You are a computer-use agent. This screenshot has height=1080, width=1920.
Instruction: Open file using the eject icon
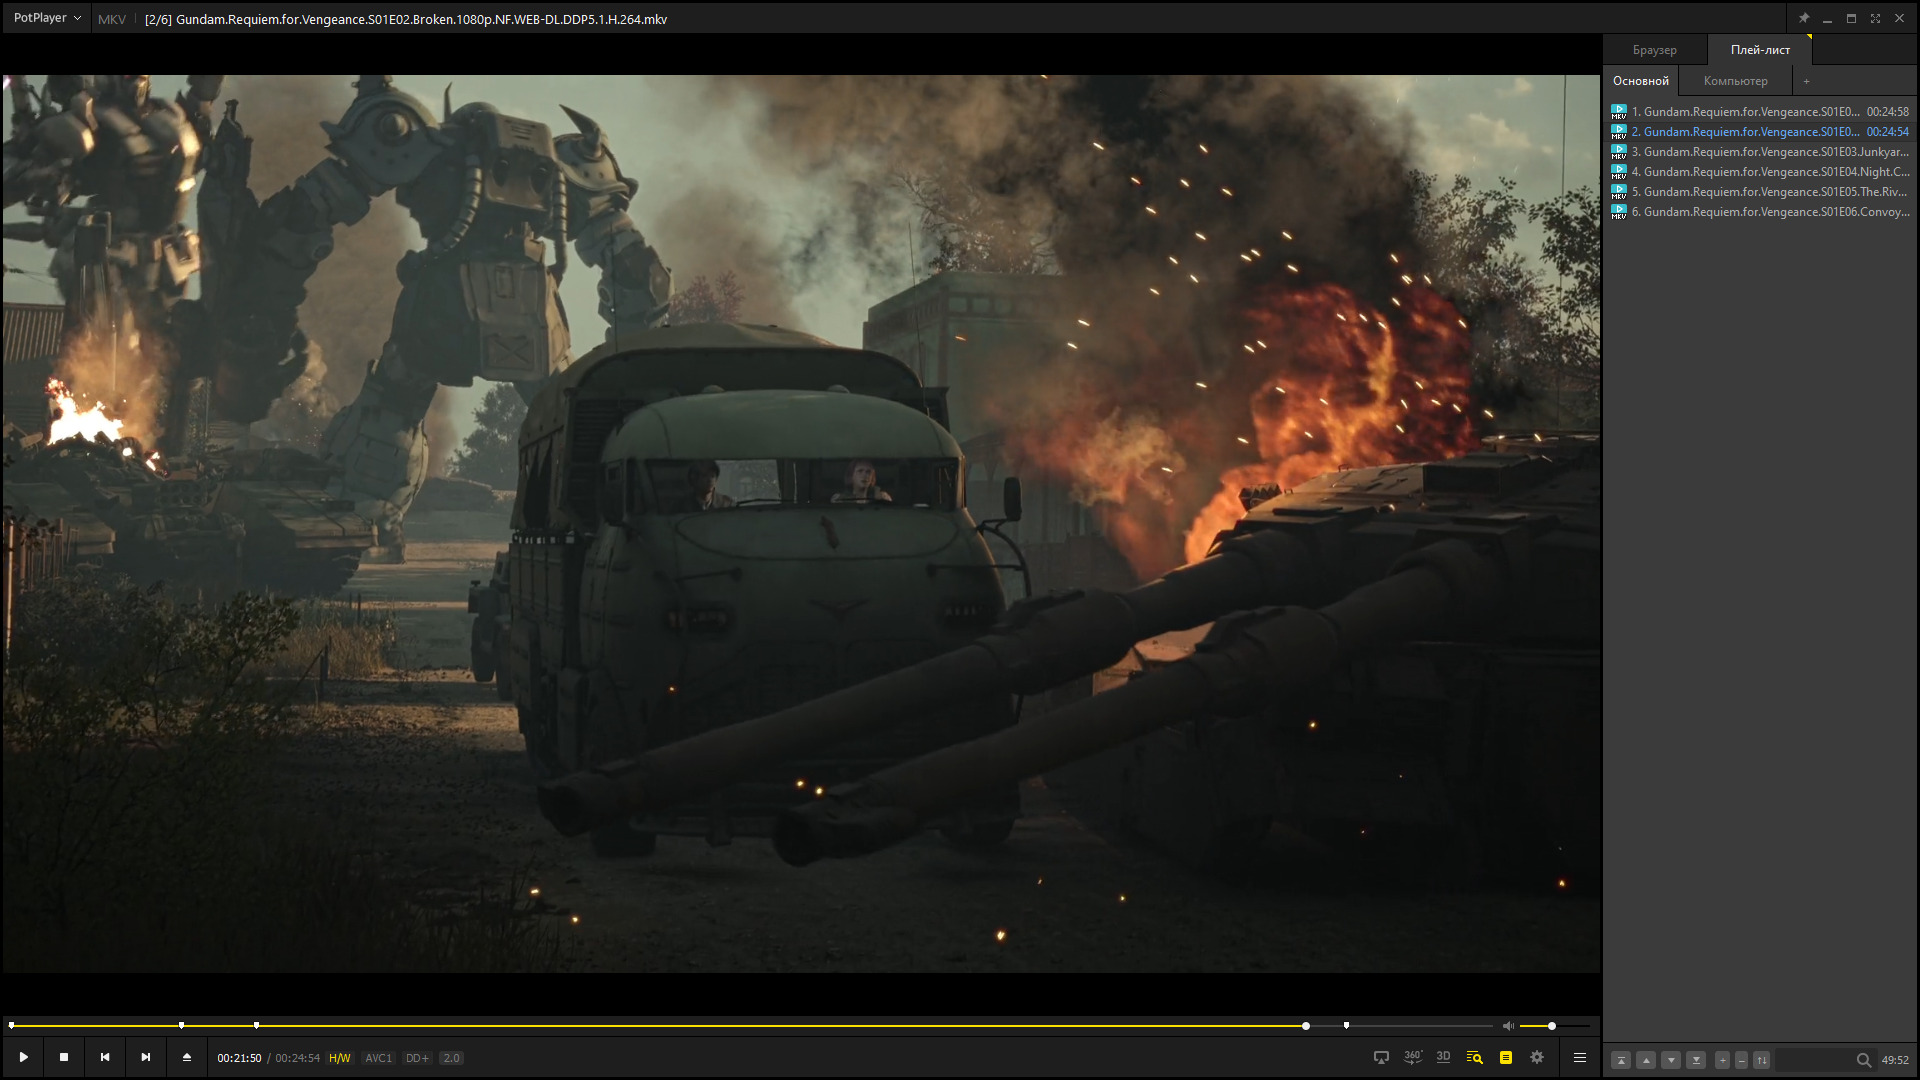pos(186,1057)
